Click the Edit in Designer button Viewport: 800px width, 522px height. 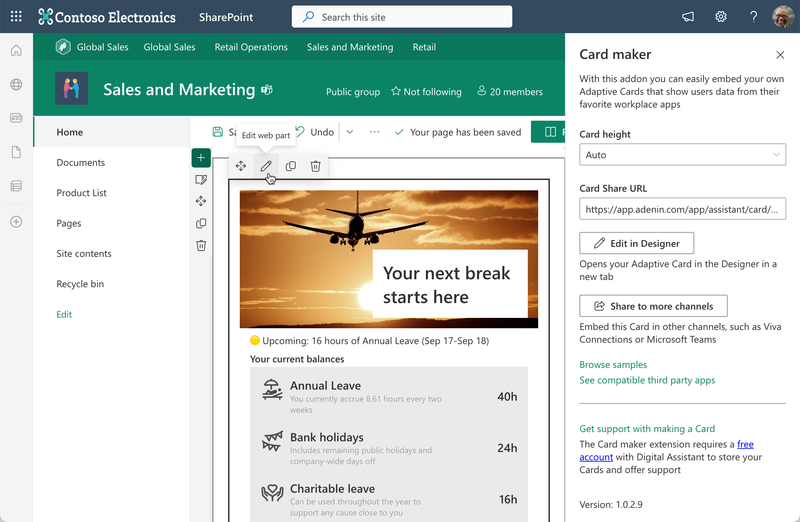(x=636, y=243)
